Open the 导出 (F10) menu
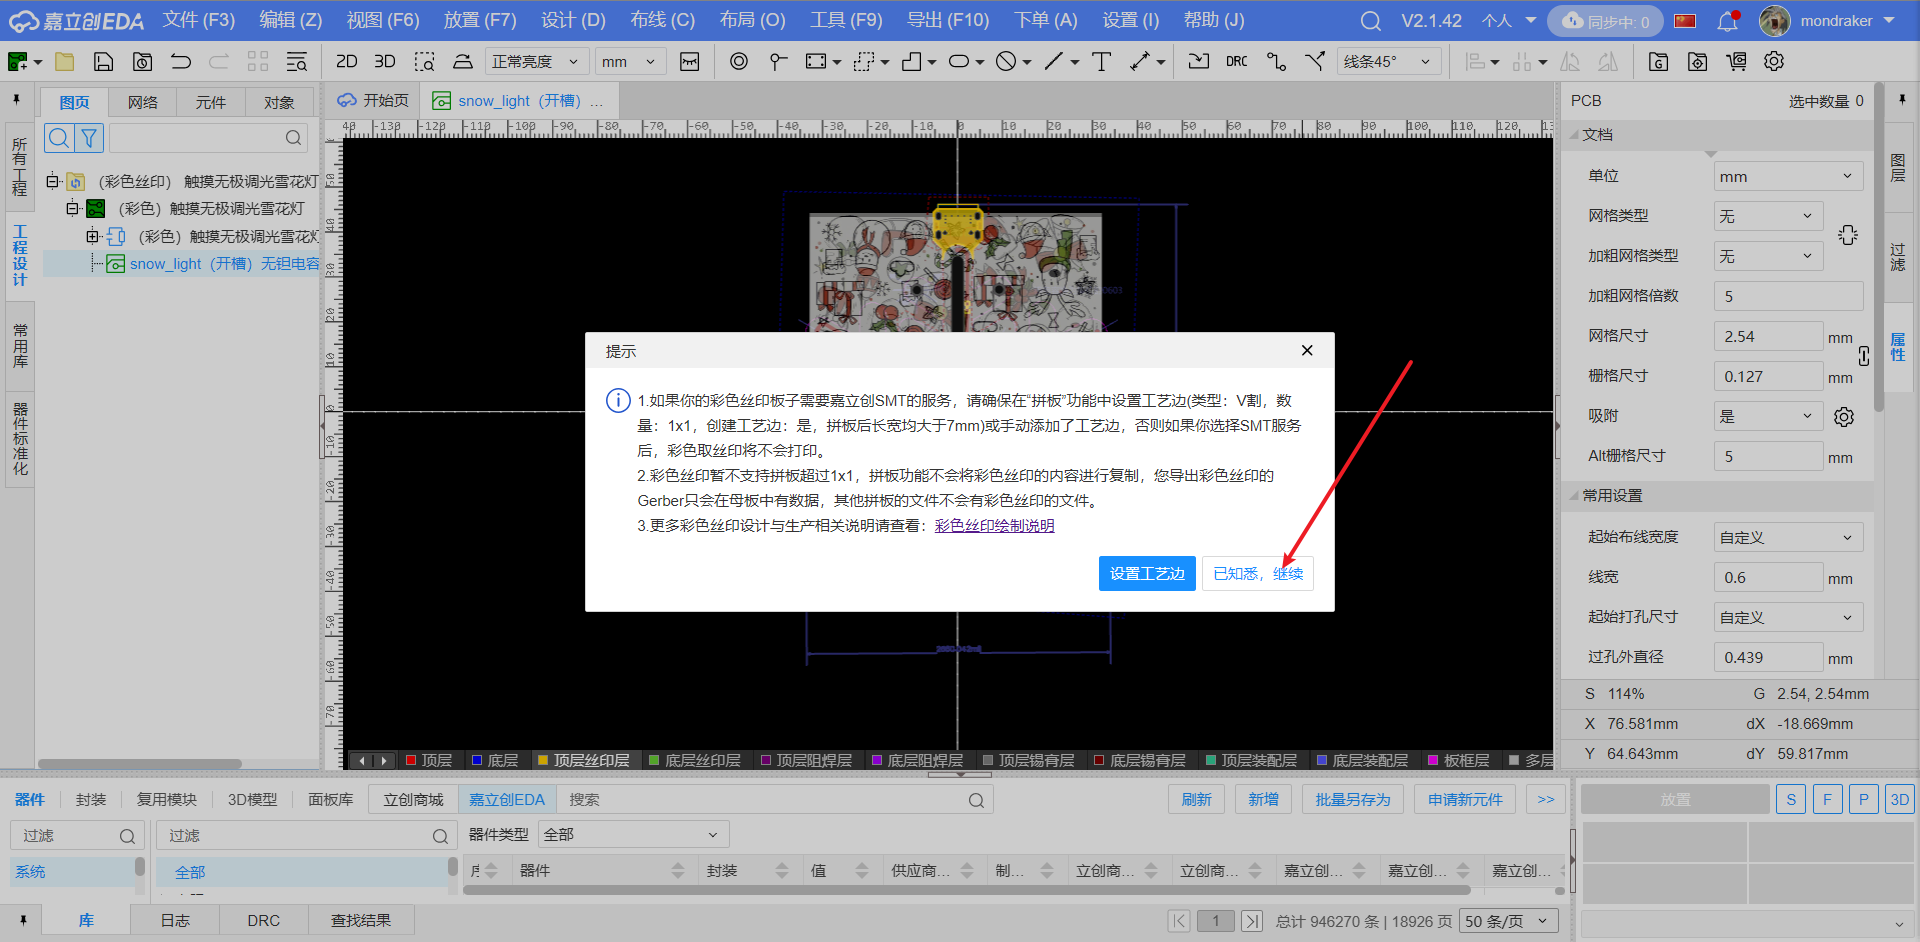This screenshot has width=1920, height=942. [948, 20]
